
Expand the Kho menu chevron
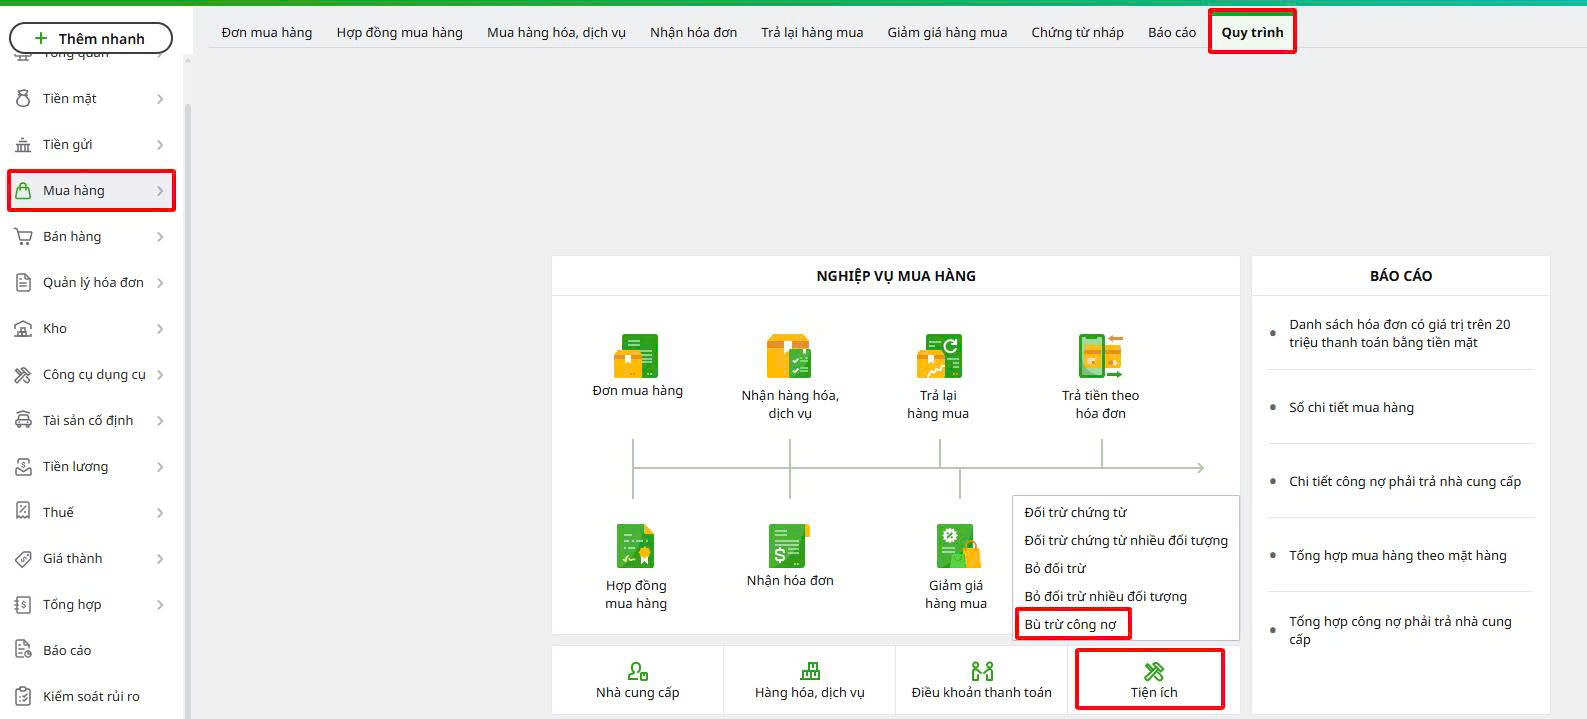(160, 329)
